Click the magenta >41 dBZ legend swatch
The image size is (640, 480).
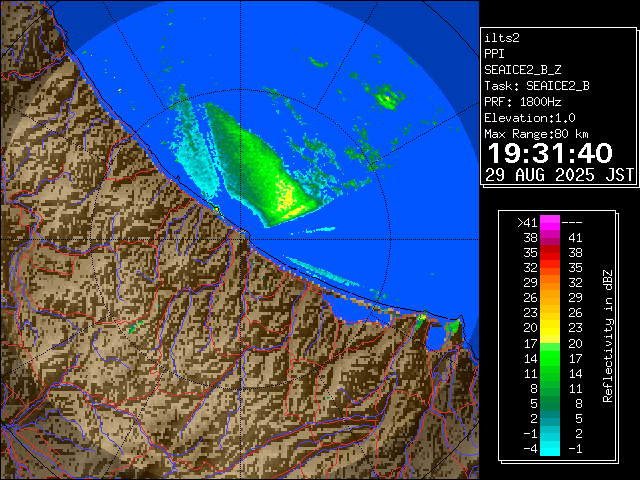pos(550,222)
